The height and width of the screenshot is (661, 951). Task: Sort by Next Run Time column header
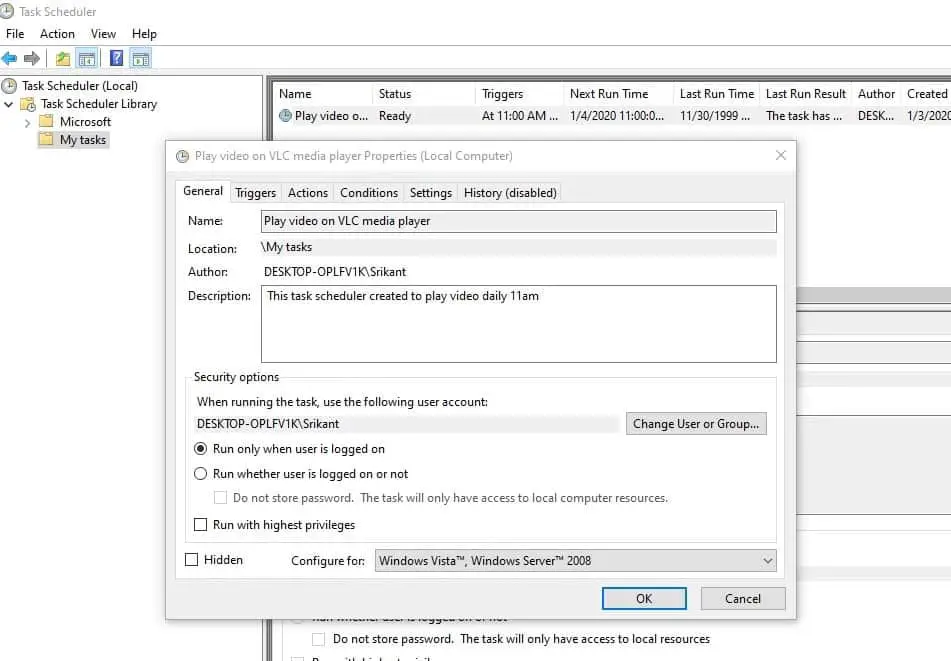618,94
